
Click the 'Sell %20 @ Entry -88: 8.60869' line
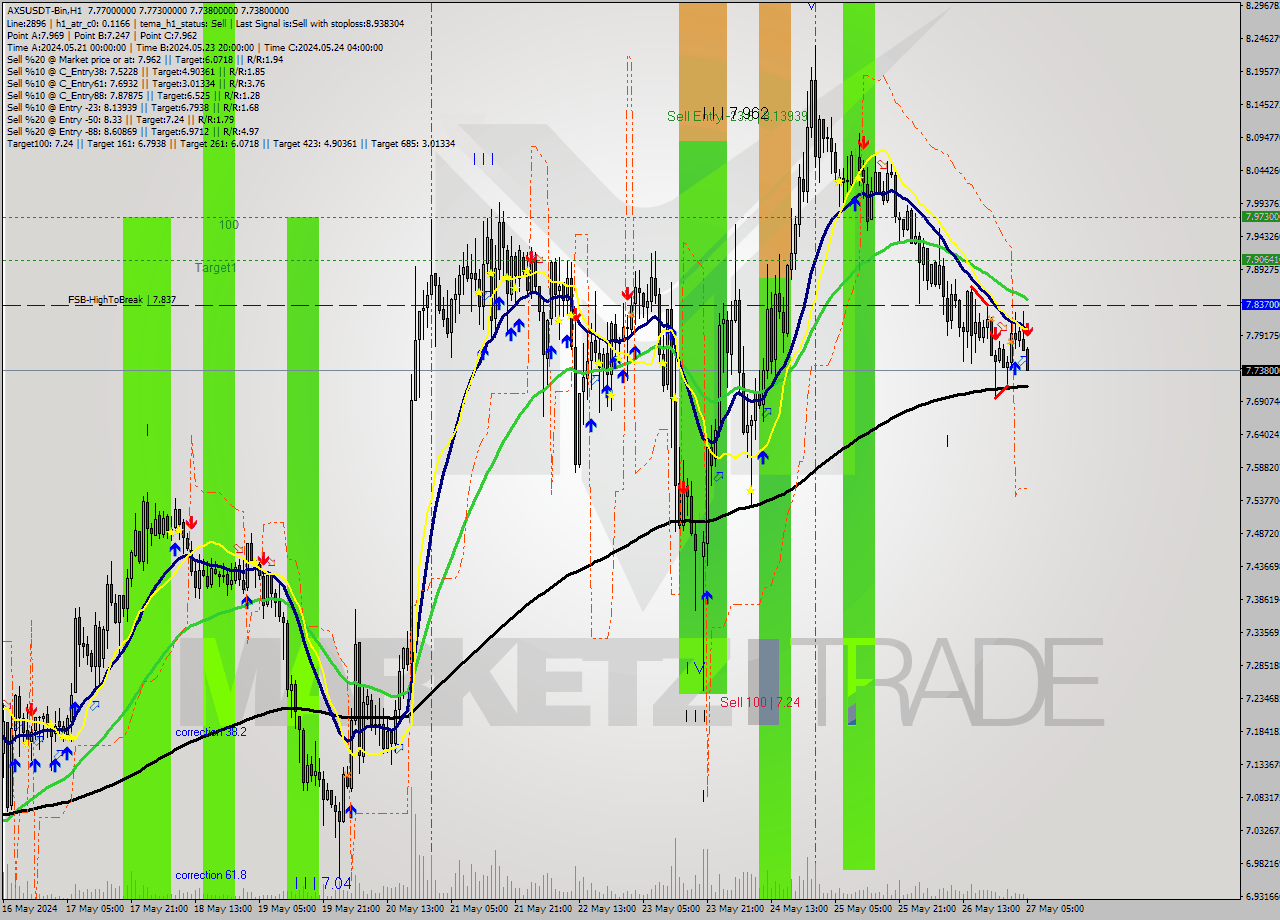point(133,132)
